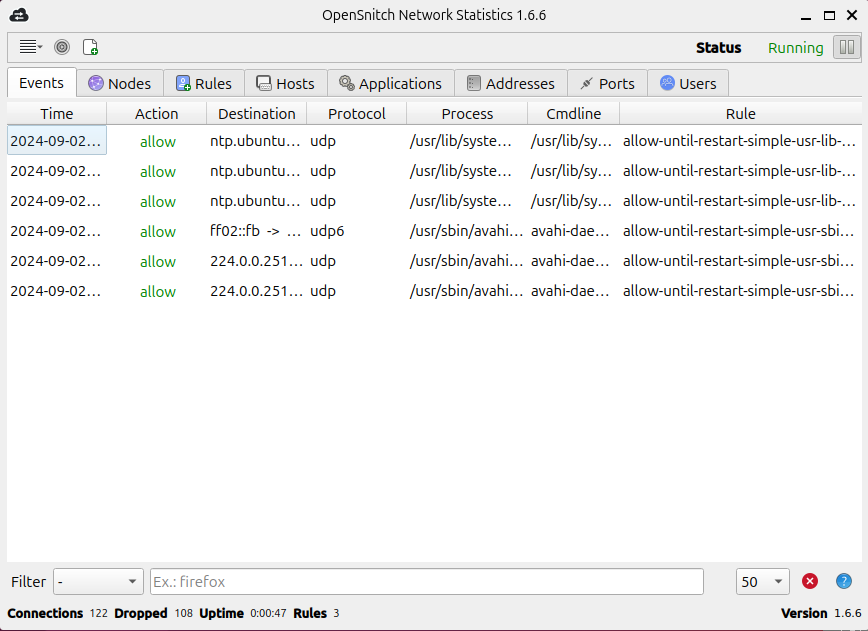This screenshot has height=631, width=868.
Task: View the Users tab
Action: (x=688, y=84)
